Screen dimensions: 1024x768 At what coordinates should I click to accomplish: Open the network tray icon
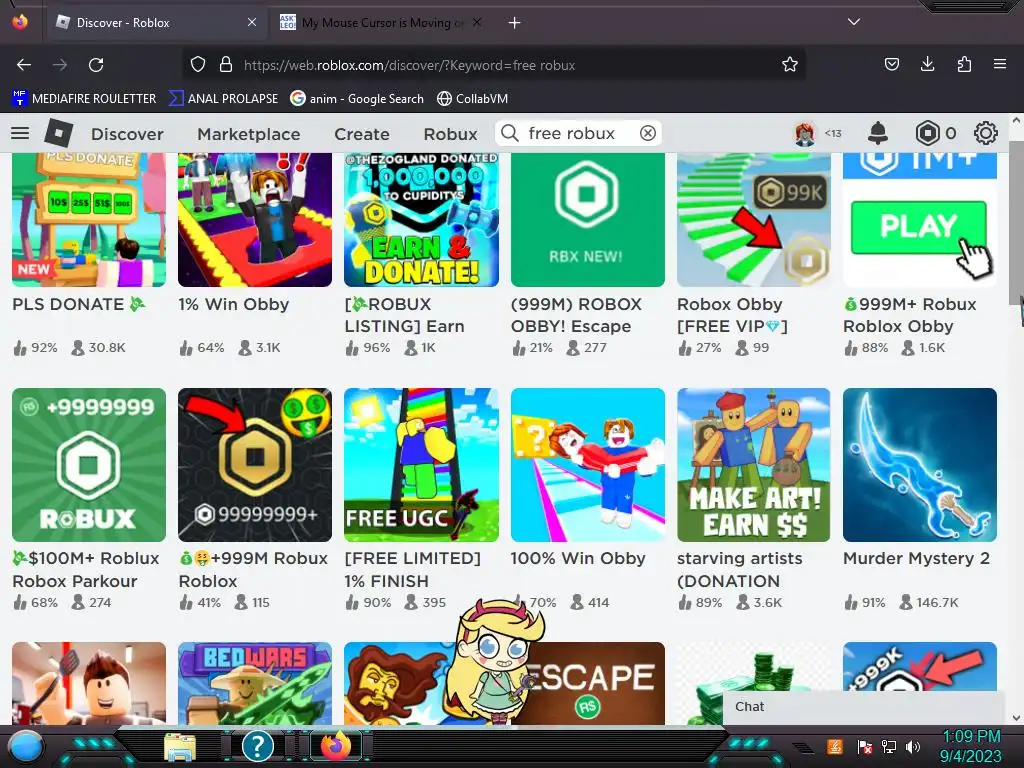[888, 746]
